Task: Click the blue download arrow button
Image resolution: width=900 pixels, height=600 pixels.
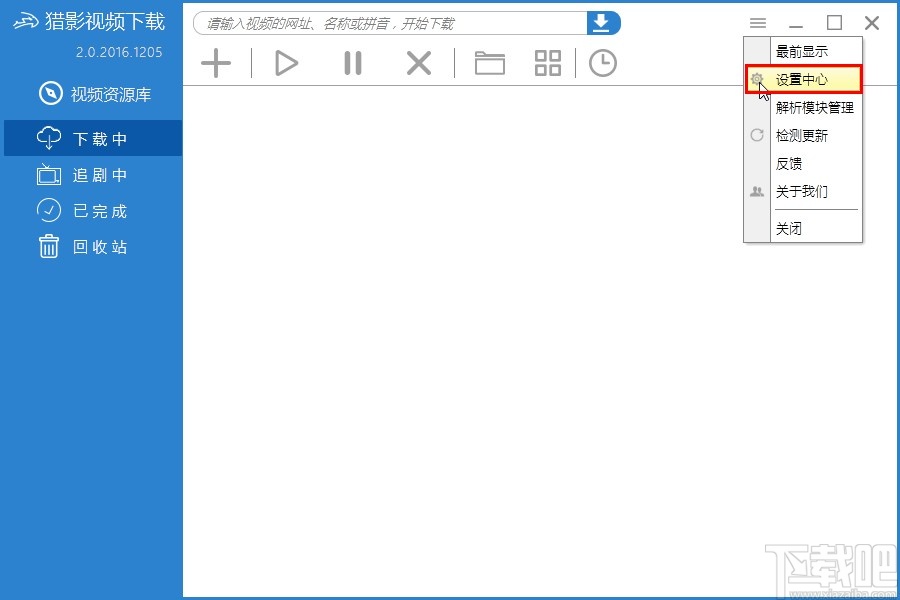Action: click(x=603, y=23)
